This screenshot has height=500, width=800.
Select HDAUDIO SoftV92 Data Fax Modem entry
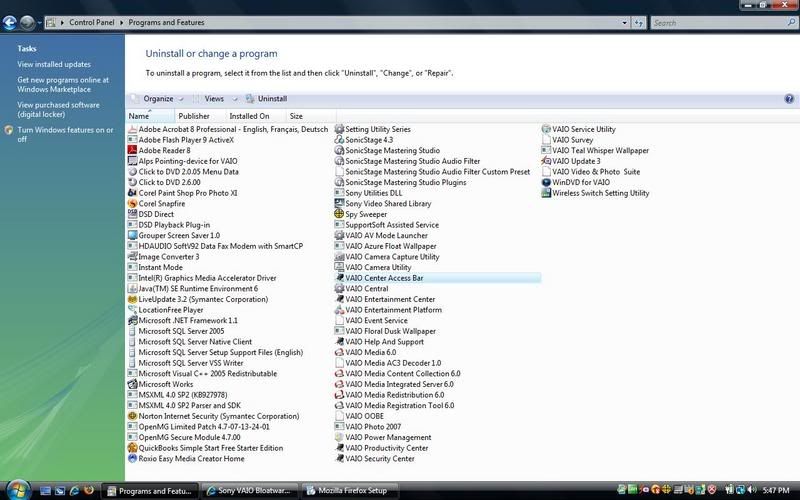coord(215,246)
